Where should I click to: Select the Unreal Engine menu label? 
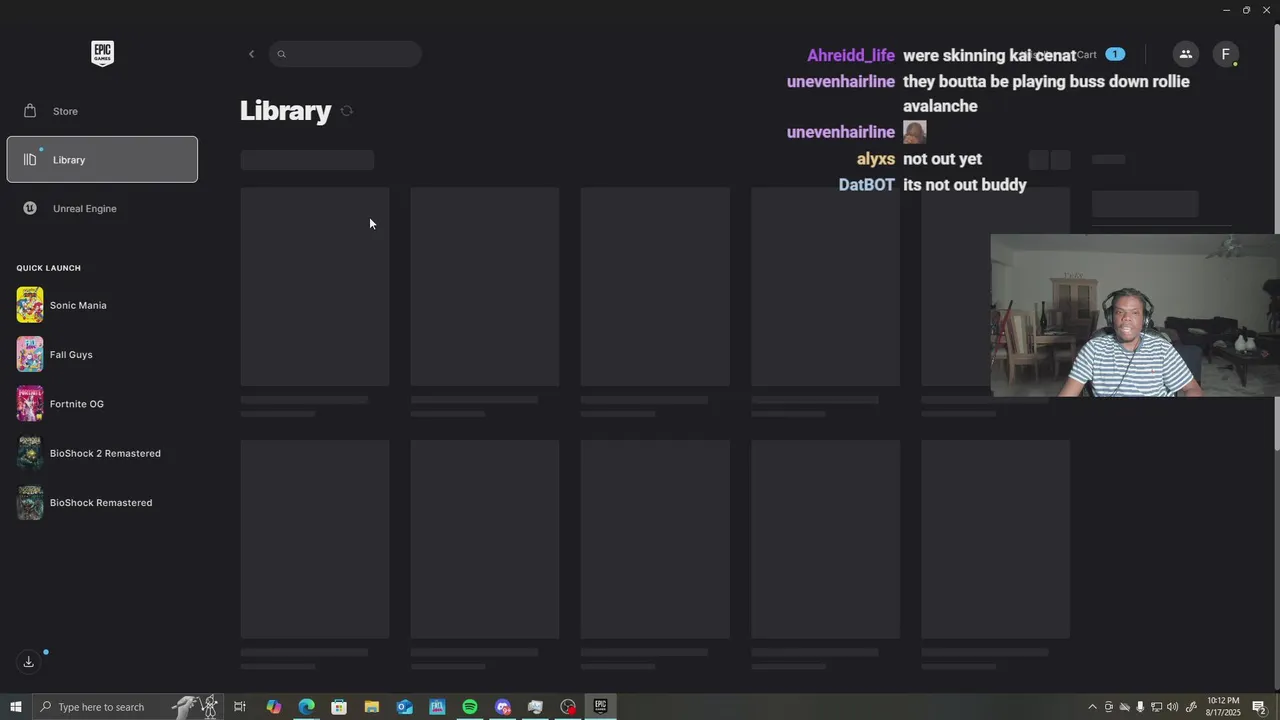click(85, 208)
